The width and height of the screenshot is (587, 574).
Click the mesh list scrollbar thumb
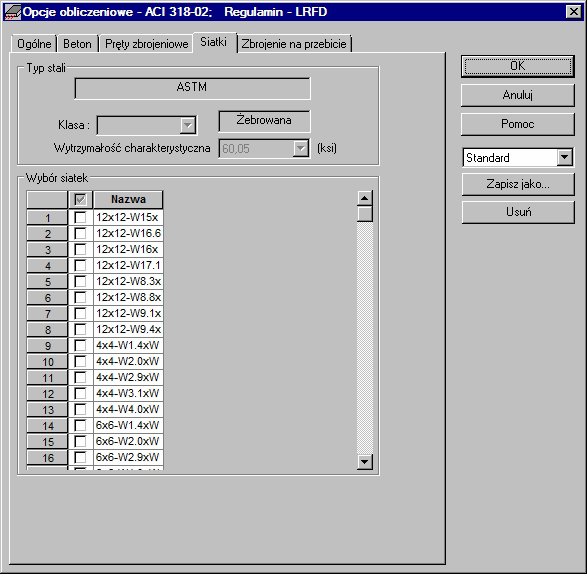pos(365,214)
